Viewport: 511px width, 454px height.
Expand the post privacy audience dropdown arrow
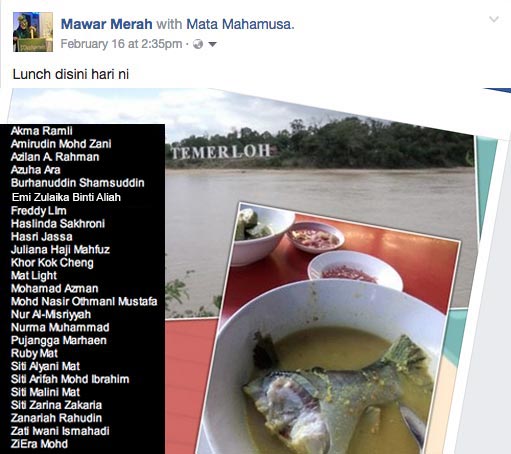coord(212,44)
